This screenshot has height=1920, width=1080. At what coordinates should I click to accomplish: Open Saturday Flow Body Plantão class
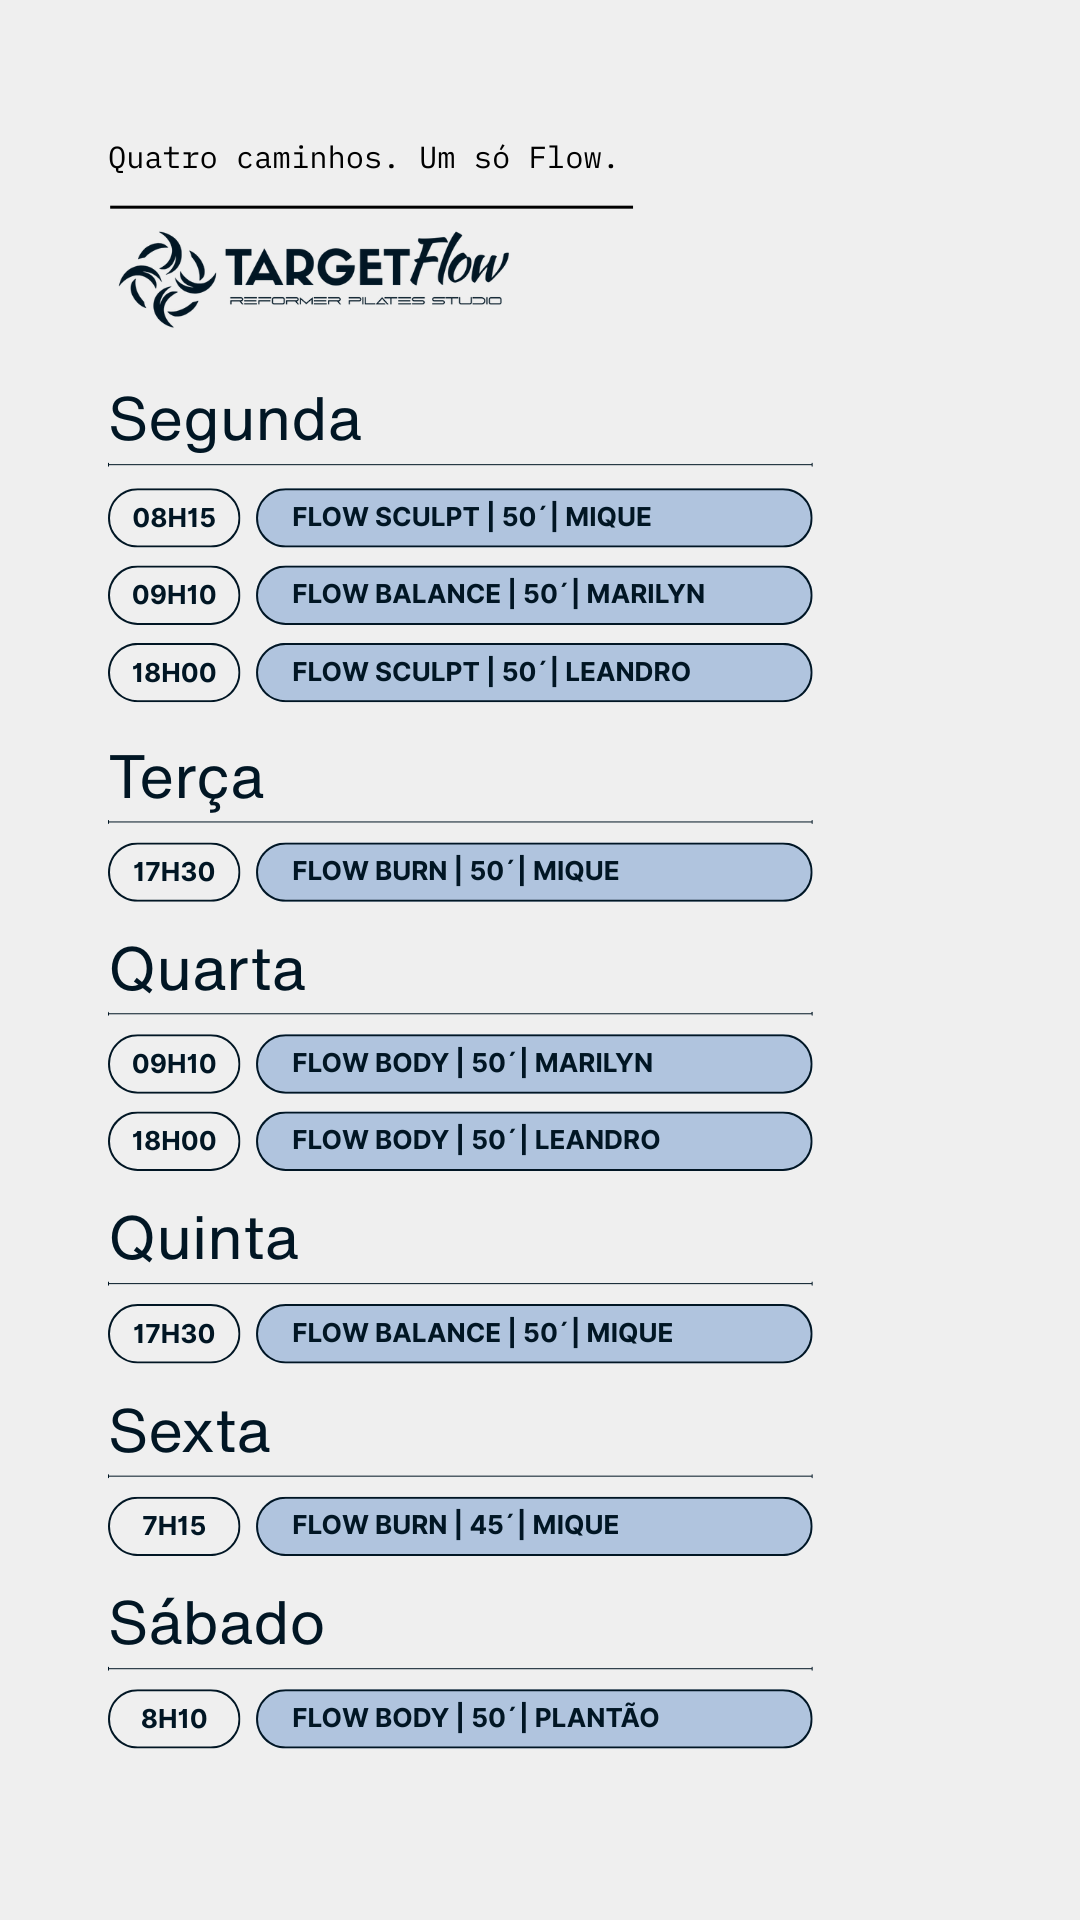click(x=533, y=1719)
